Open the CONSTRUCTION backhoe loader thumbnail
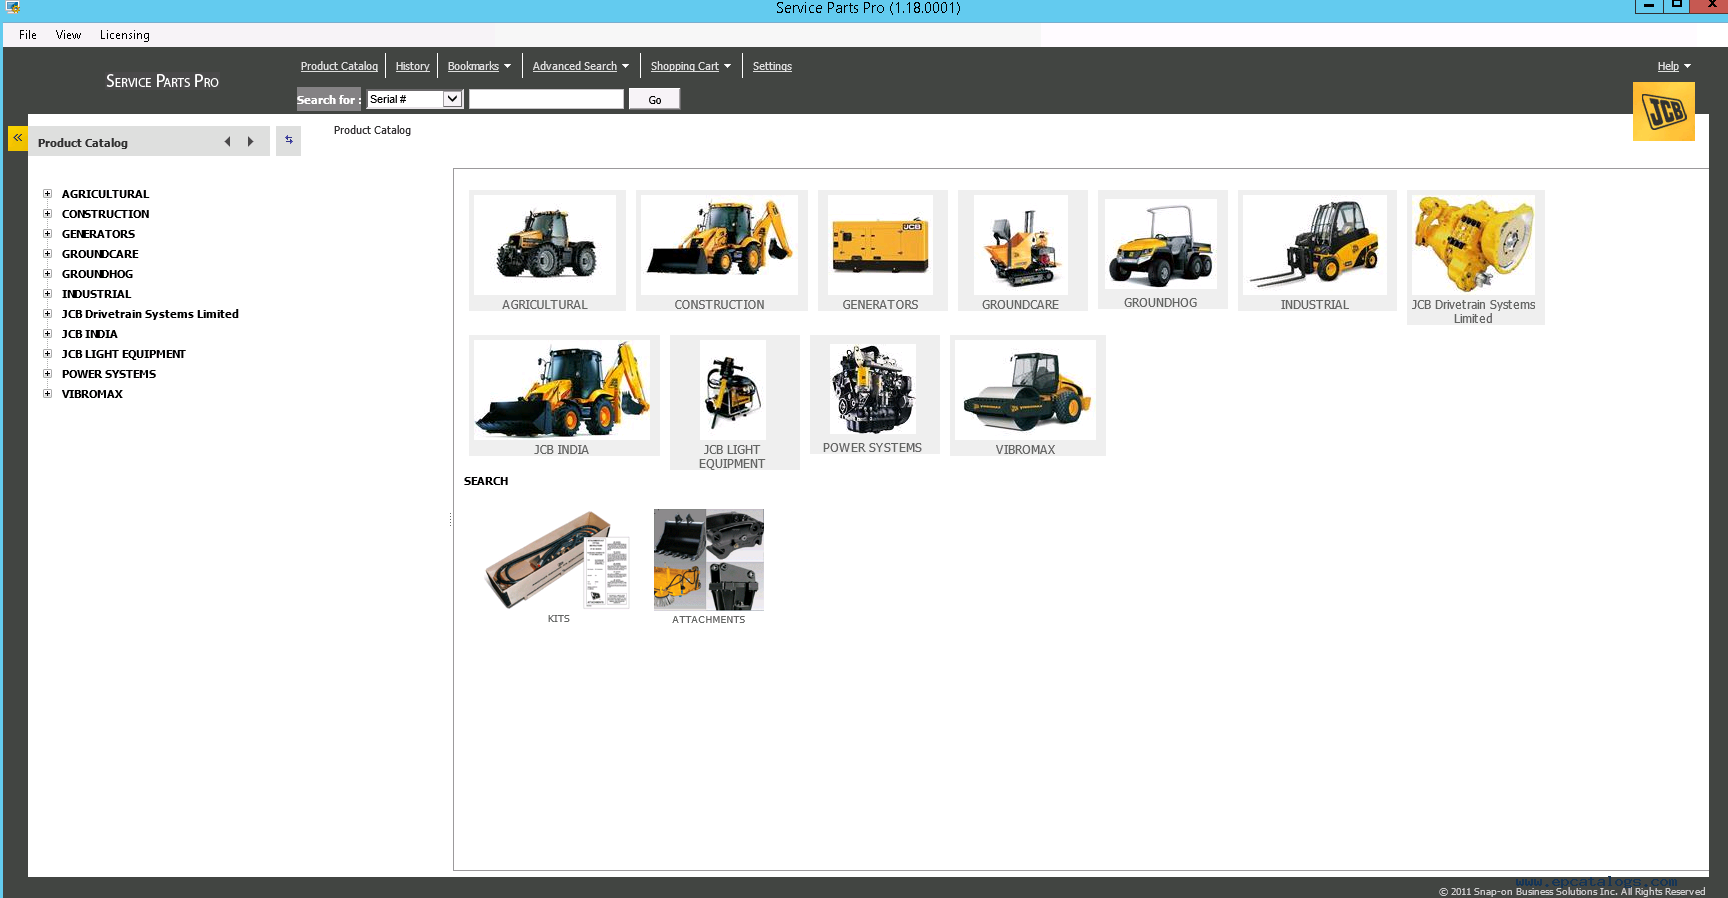 [x=719, y=245]
